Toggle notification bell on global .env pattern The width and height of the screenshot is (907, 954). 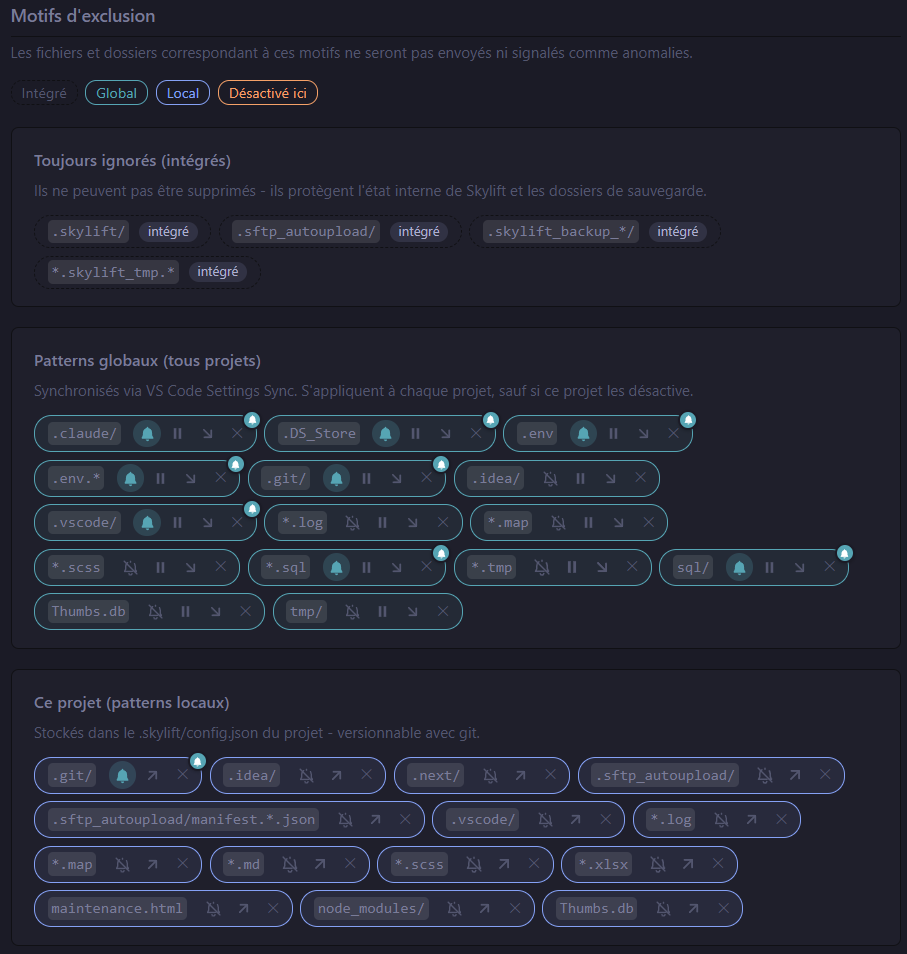point(583,434)
